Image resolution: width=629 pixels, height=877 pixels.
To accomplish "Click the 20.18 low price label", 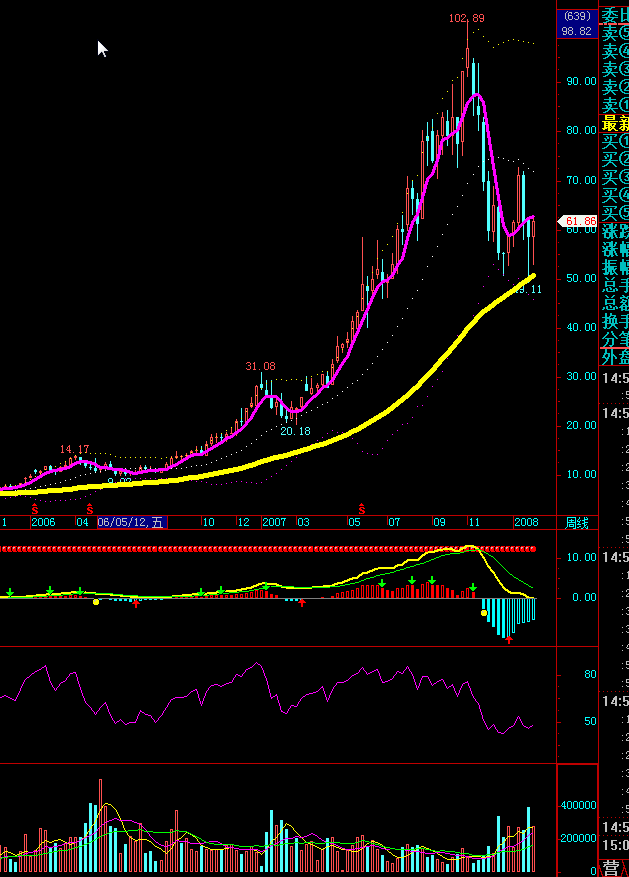I will pyautogui.click(x=295, y=431).
